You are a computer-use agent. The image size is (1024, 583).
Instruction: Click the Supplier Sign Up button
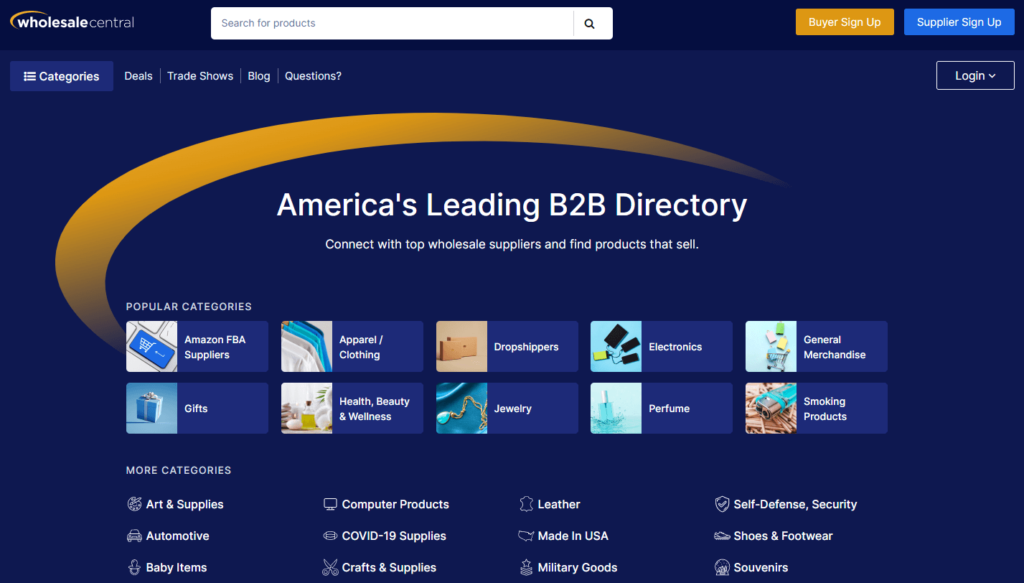point(959,22)
